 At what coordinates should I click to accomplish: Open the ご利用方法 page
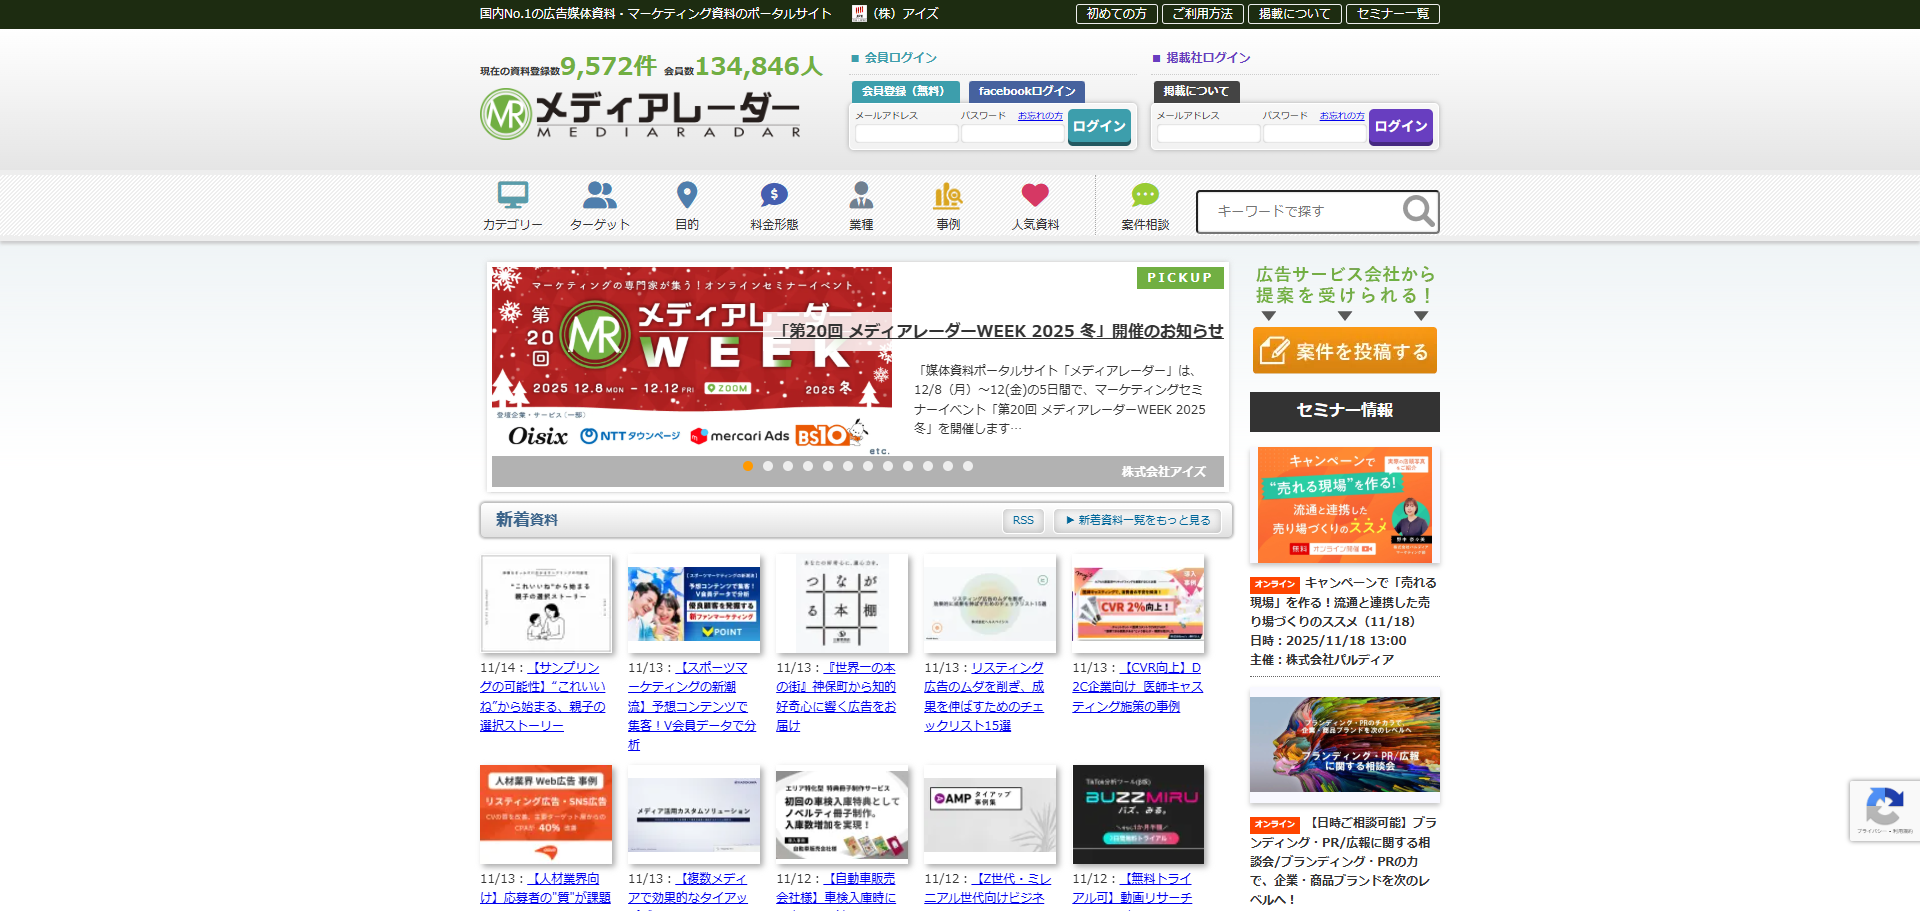pos(1203,13)
